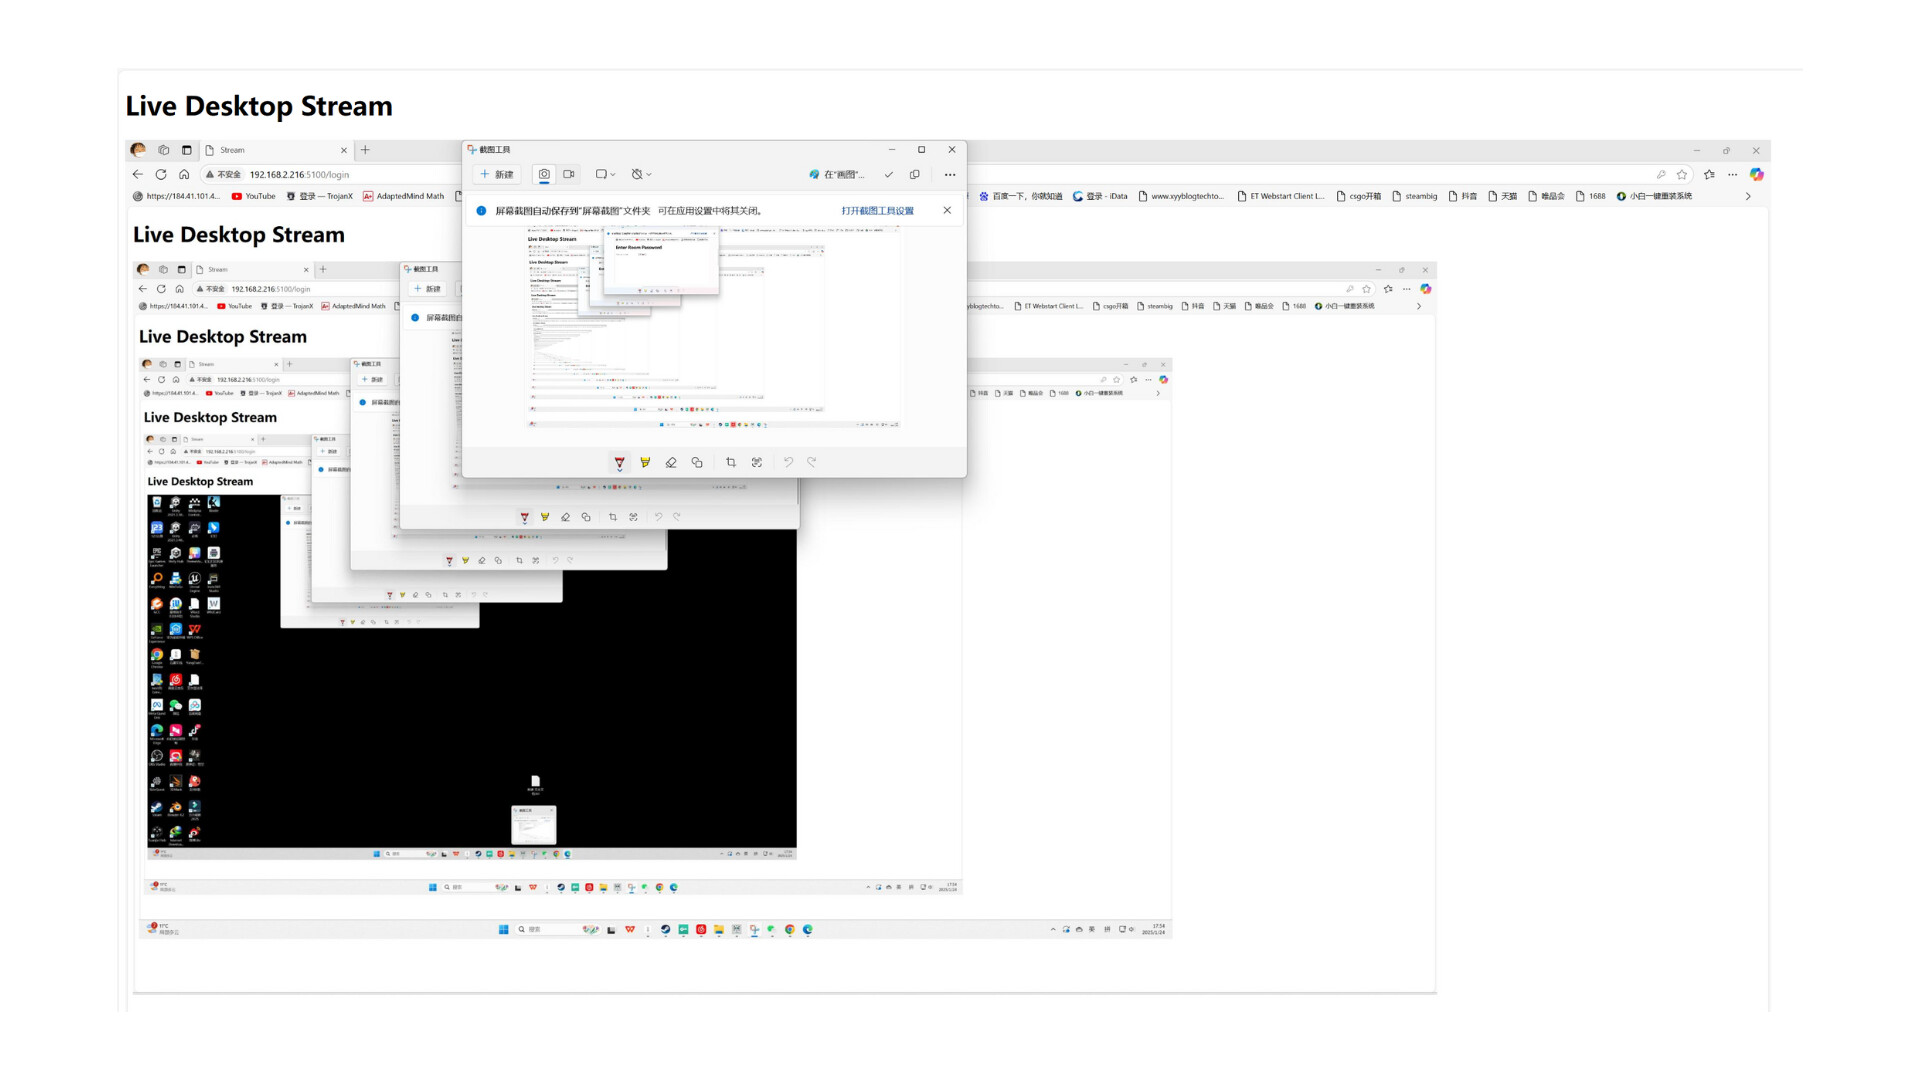
Task: Open the capture delay timer dropdown
Action: (x=641, y=174)
